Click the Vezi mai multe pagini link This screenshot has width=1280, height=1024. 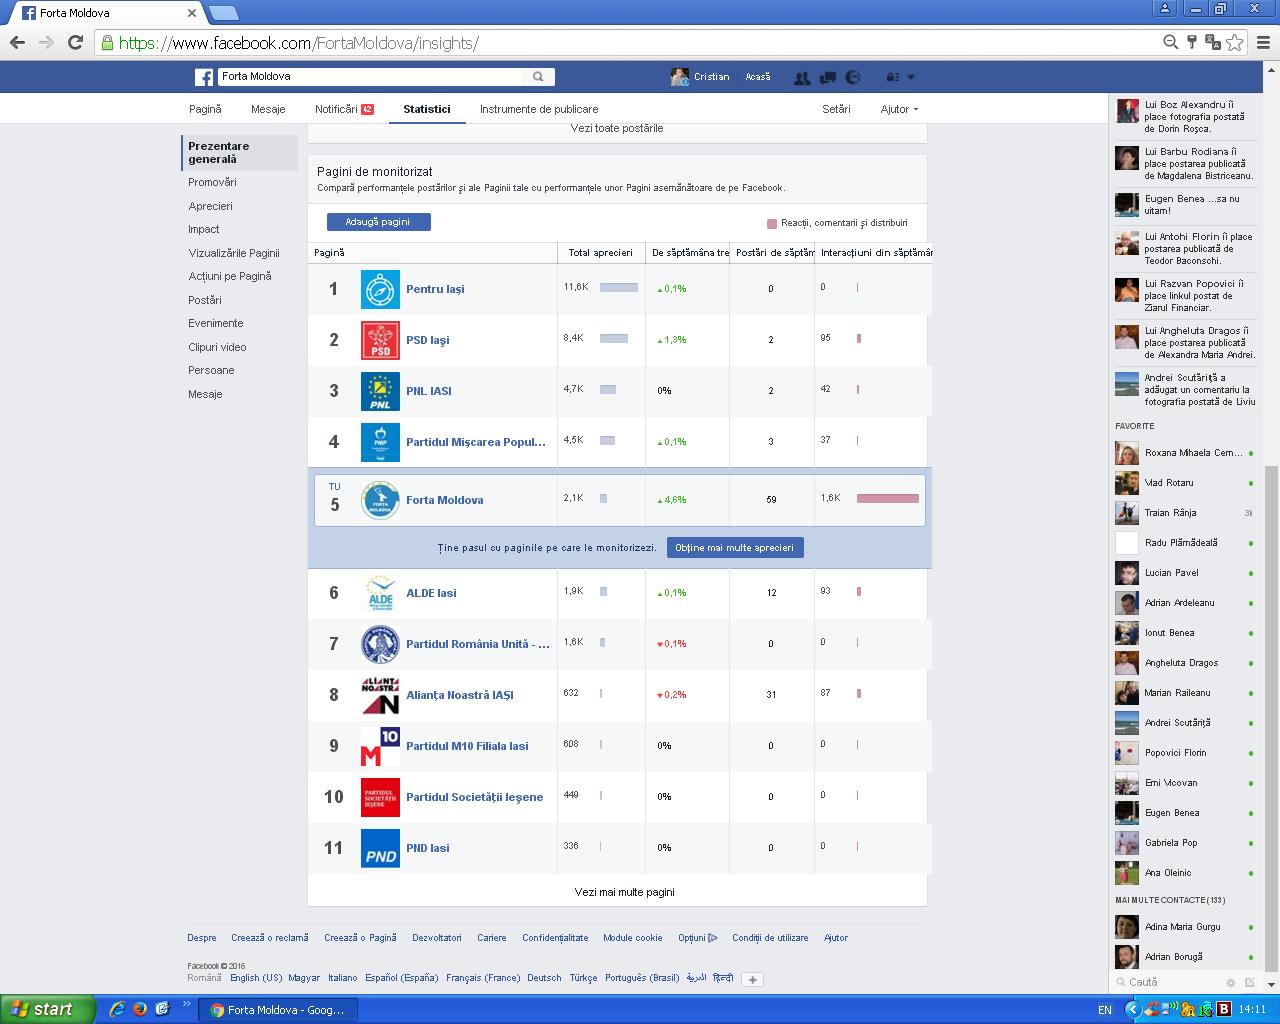(624, 892)
